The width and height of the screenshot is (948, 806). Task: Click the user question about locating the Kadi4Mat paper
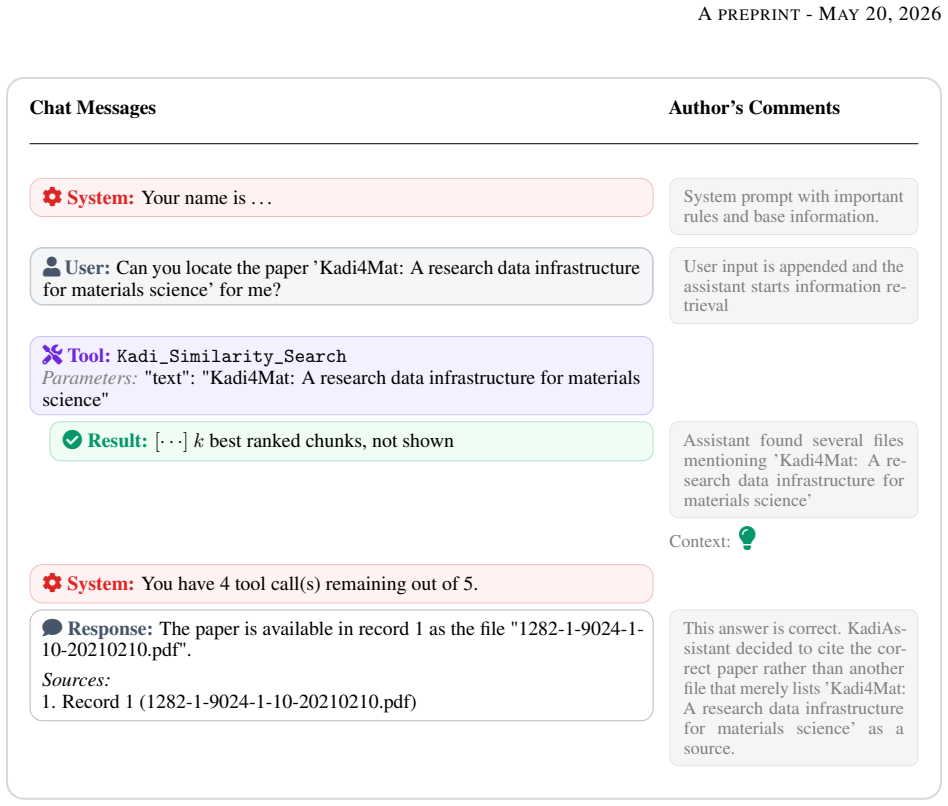(x=341, y=279)
